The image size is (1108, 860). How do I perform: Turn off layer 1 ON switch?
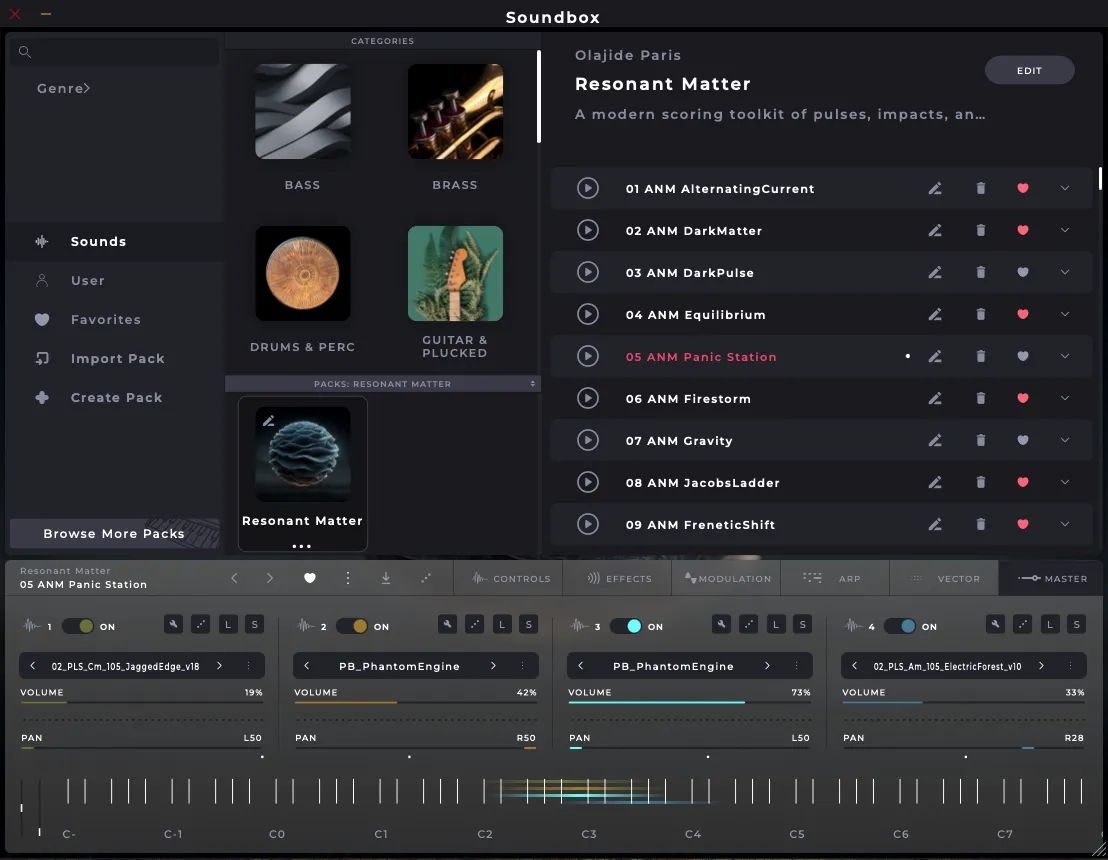point(78,626)
